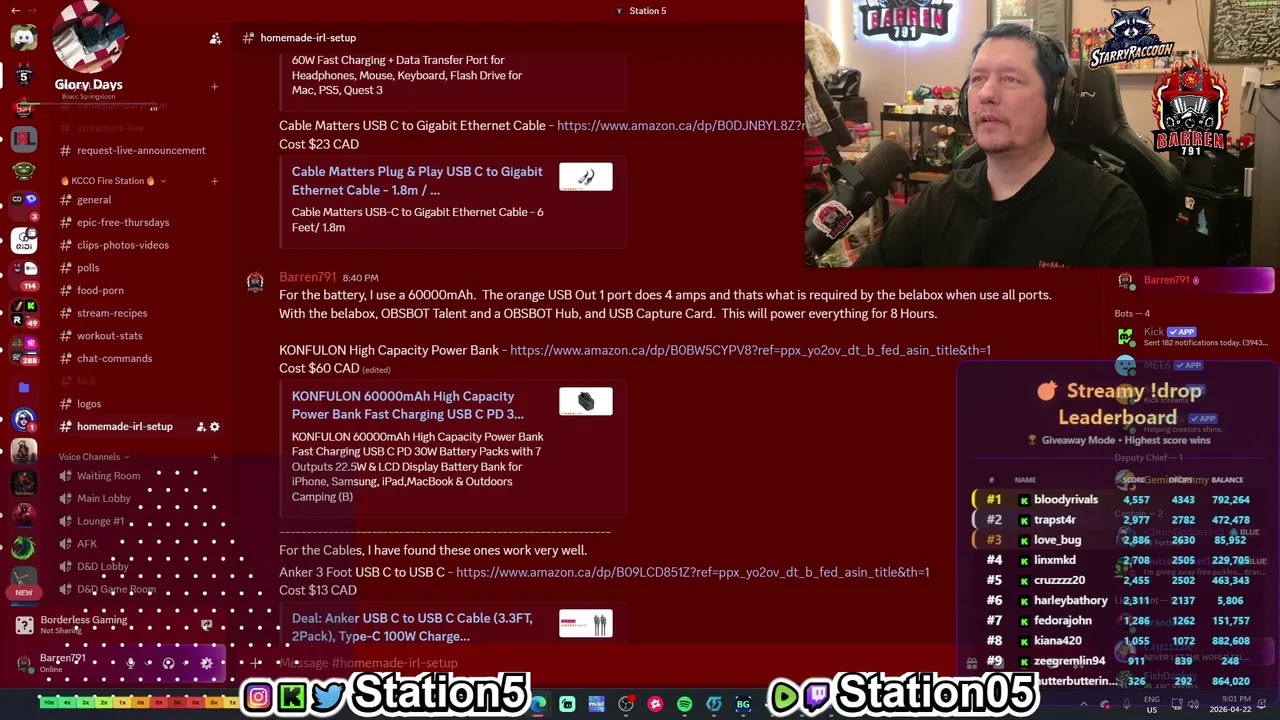Open user settings gear beside Barren791
The width and height of the screenshot is (1280, 720).
(207, 663)
